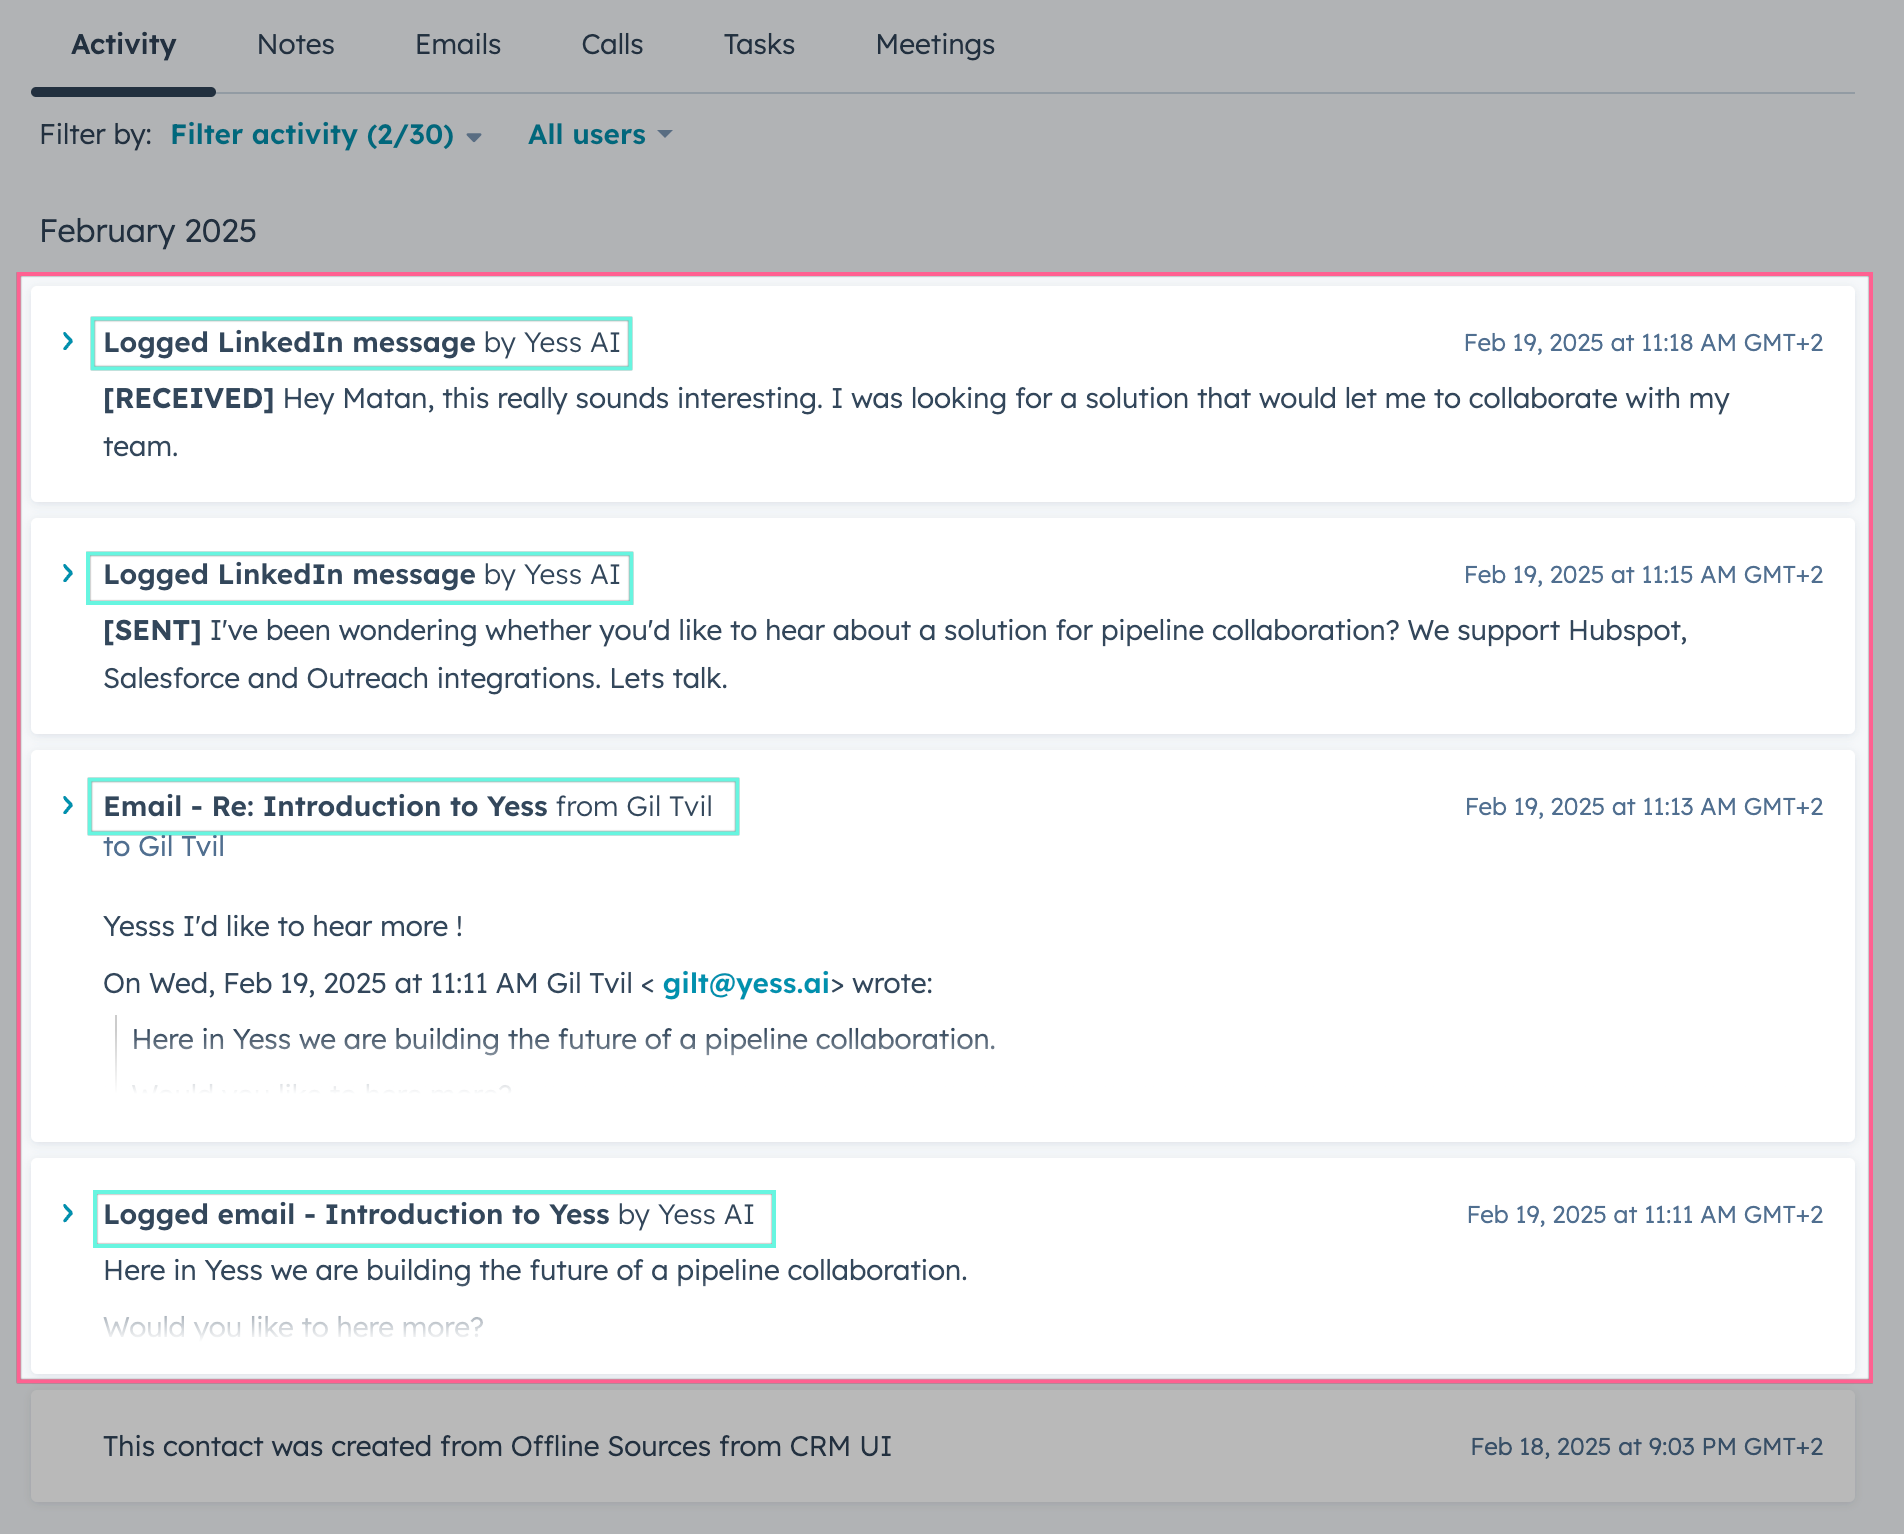Click the Feb 19, 11:15 AM timestamp
The image size is (1904, 1534).
coord(1643,575)
